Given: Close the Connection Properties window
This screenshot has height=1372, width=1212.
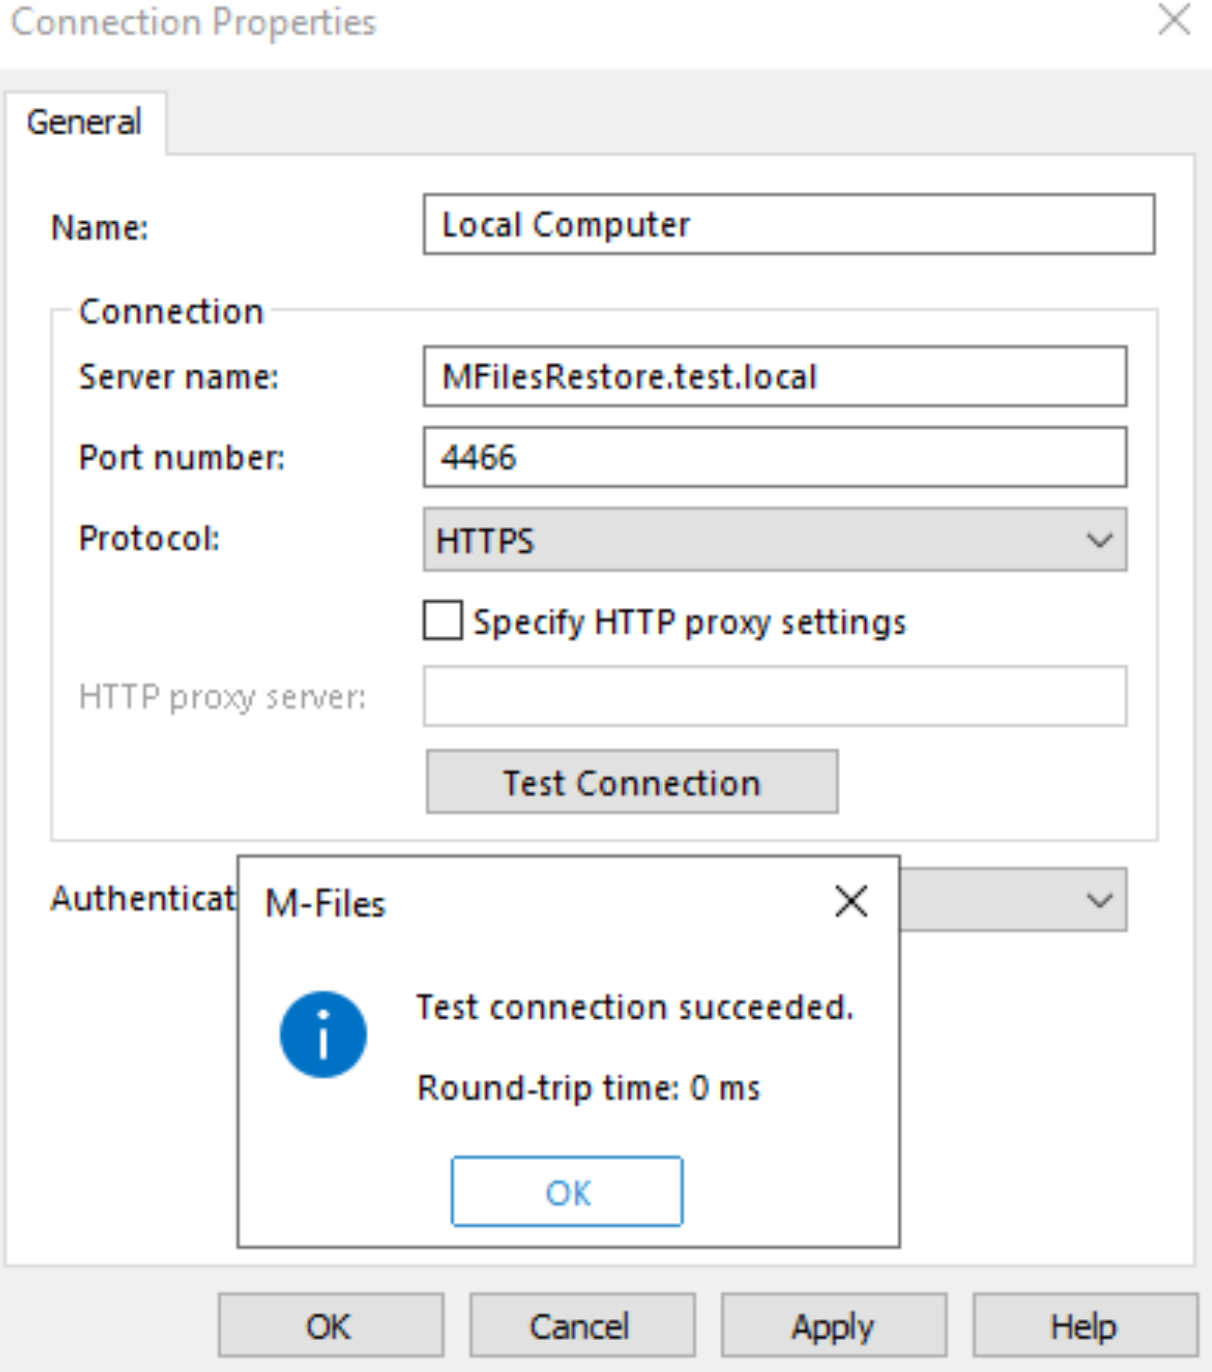Looking at the screenshot, I should tap(1174, 20).
